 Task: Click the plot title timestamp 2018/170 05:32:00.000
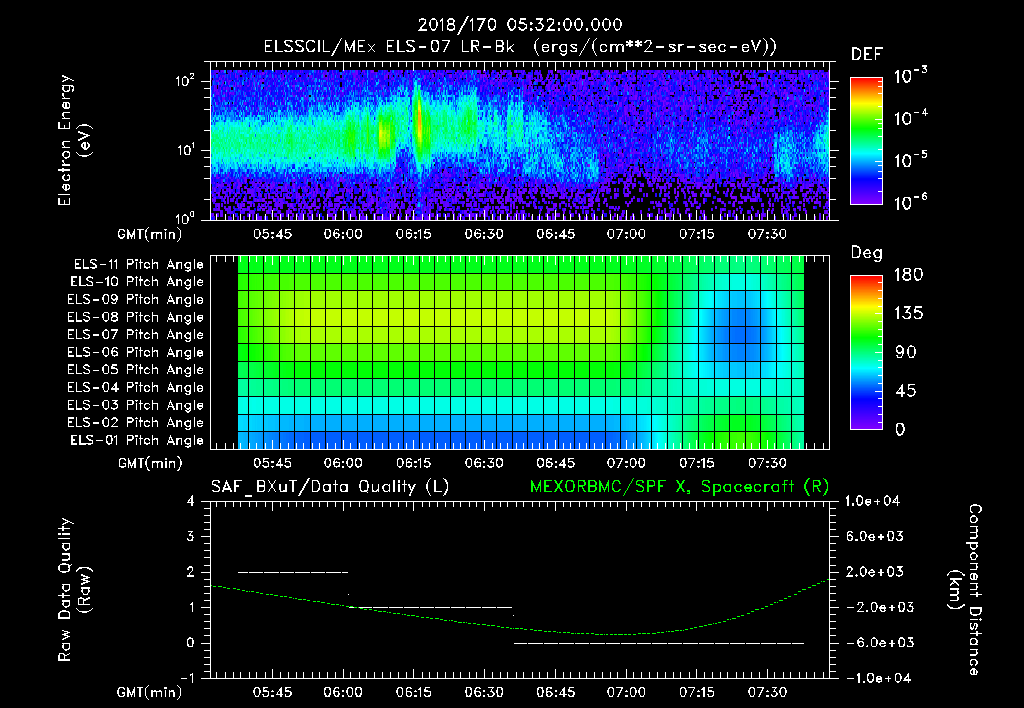point(520,25)
